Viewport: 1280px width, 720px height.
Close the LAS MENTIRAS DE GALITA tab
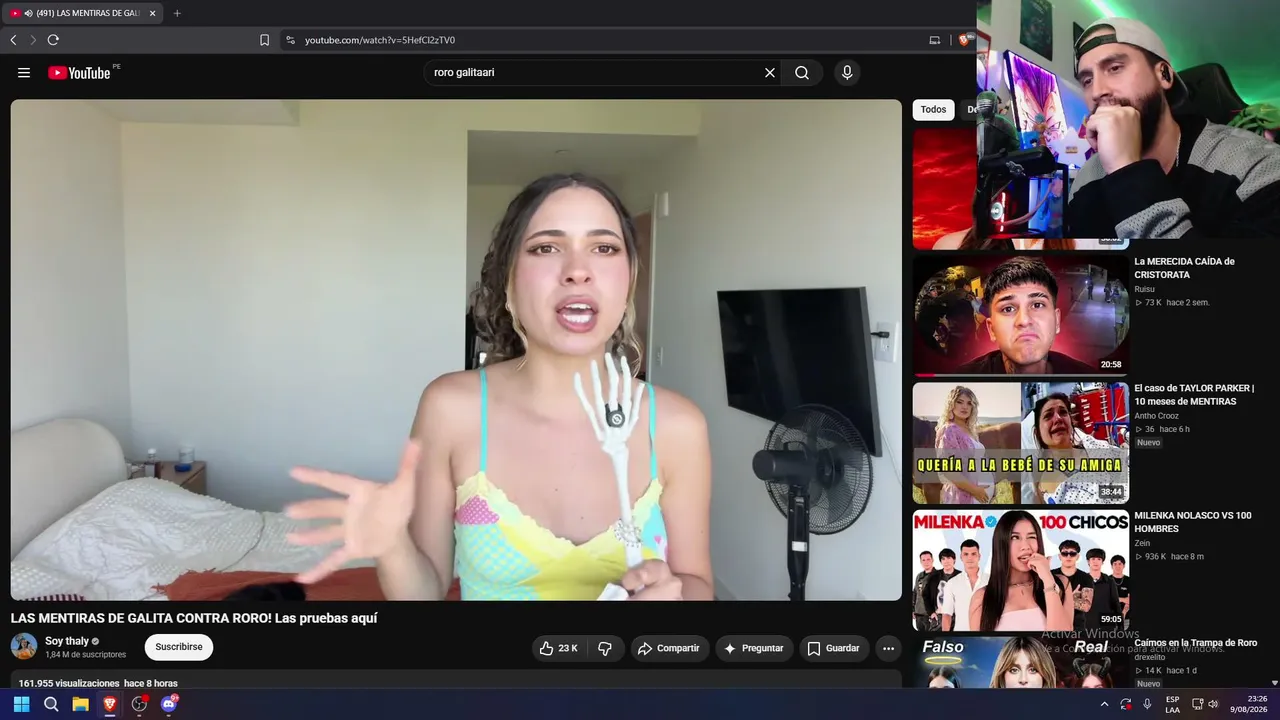(153, 13)
